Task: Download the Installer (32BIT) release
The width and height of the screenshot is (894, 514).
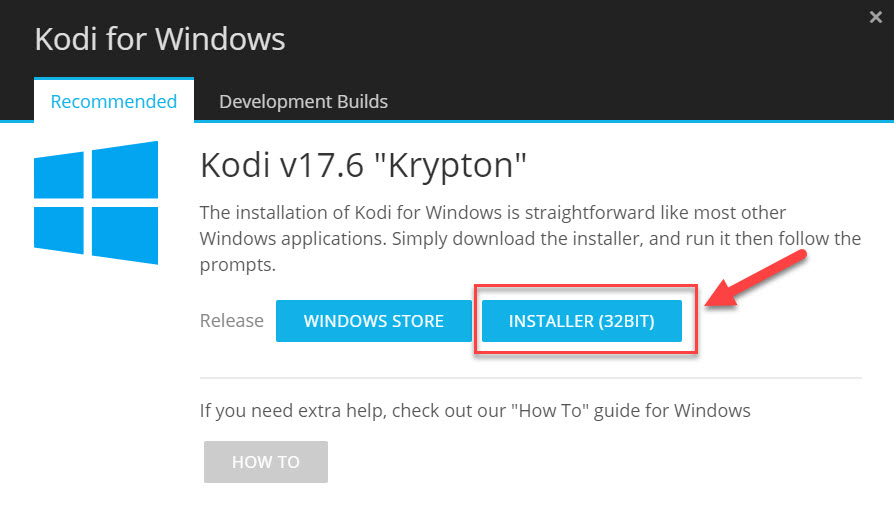Action: (582, 321)
